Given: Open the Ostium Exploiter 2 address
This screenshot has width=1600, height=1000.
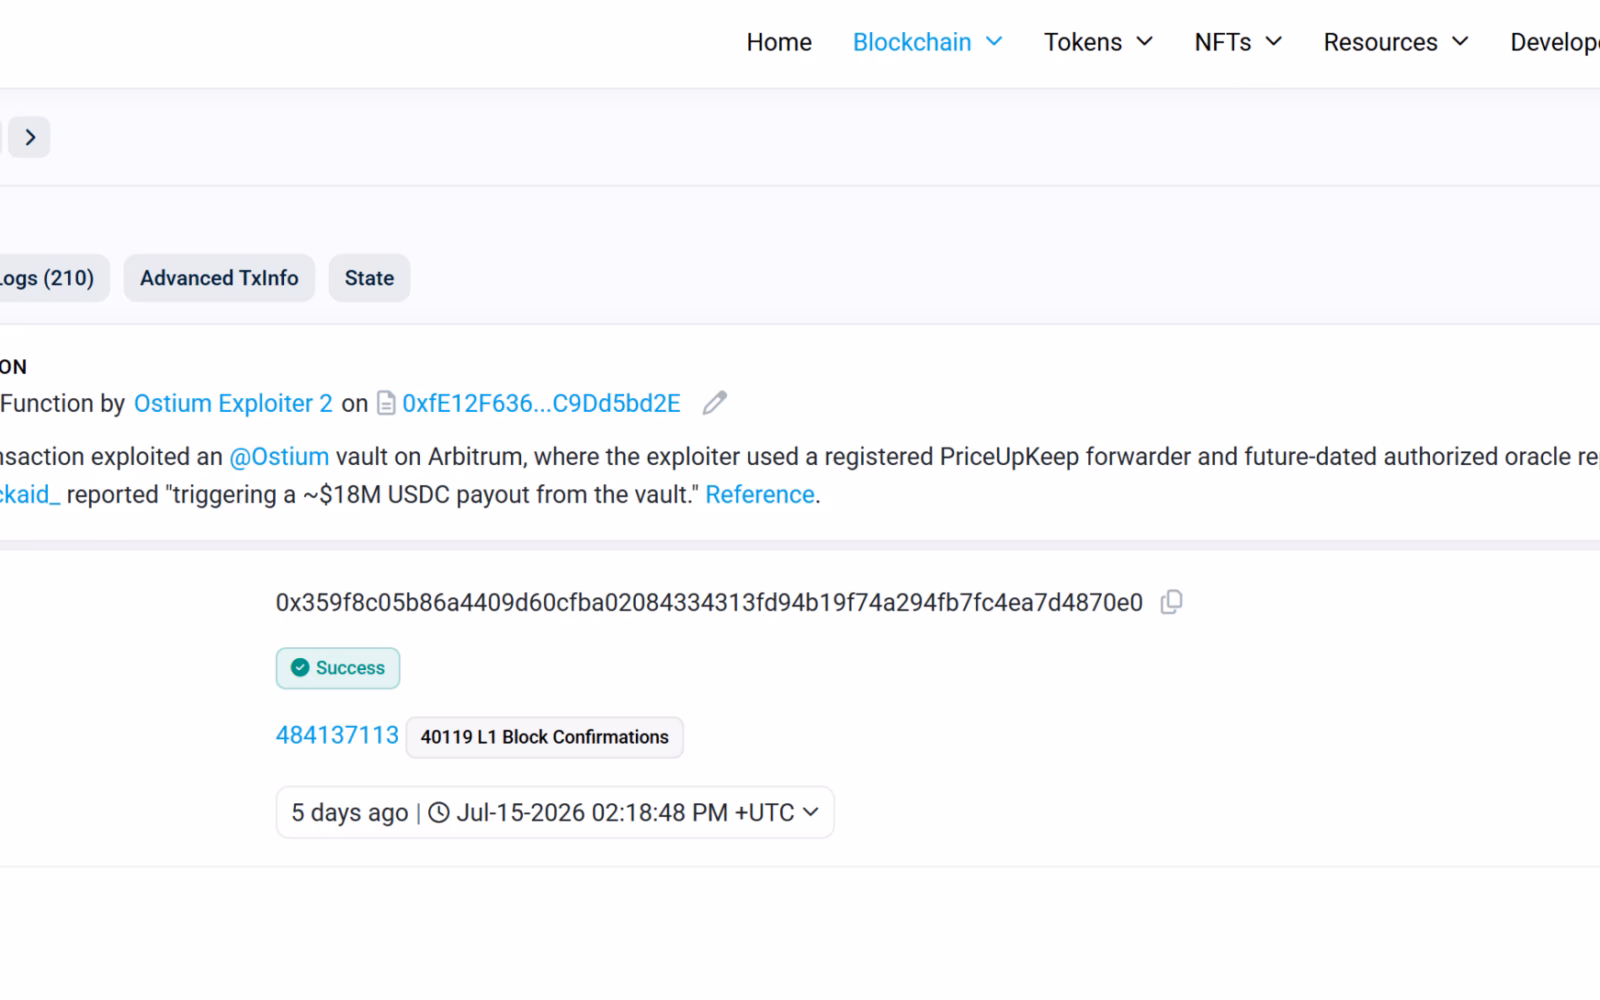Looking at the screenshot, I should click(x=233, y=403).
